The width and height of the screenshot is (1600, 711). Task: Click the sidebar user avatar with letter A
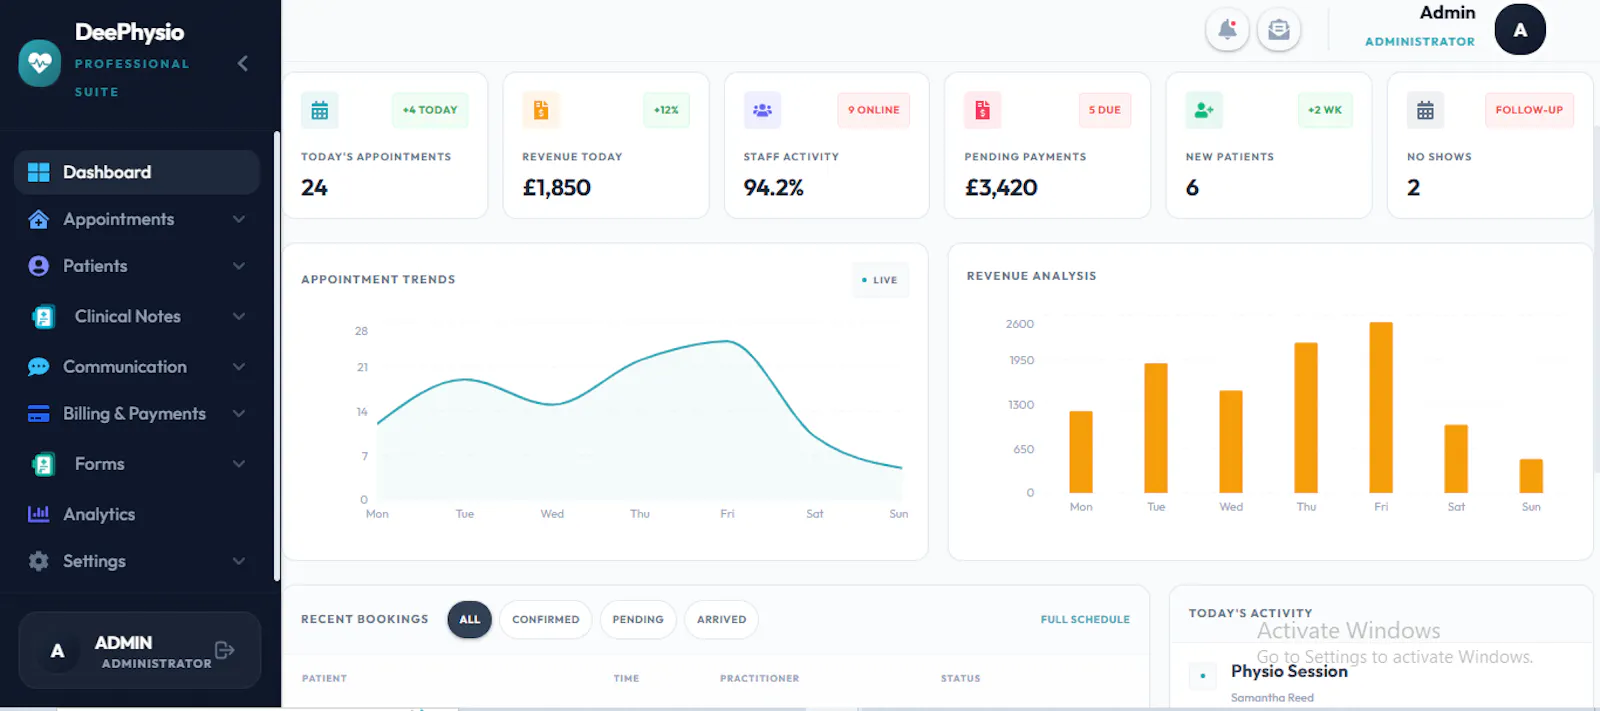pyautogui.click(x=57, y=651)
